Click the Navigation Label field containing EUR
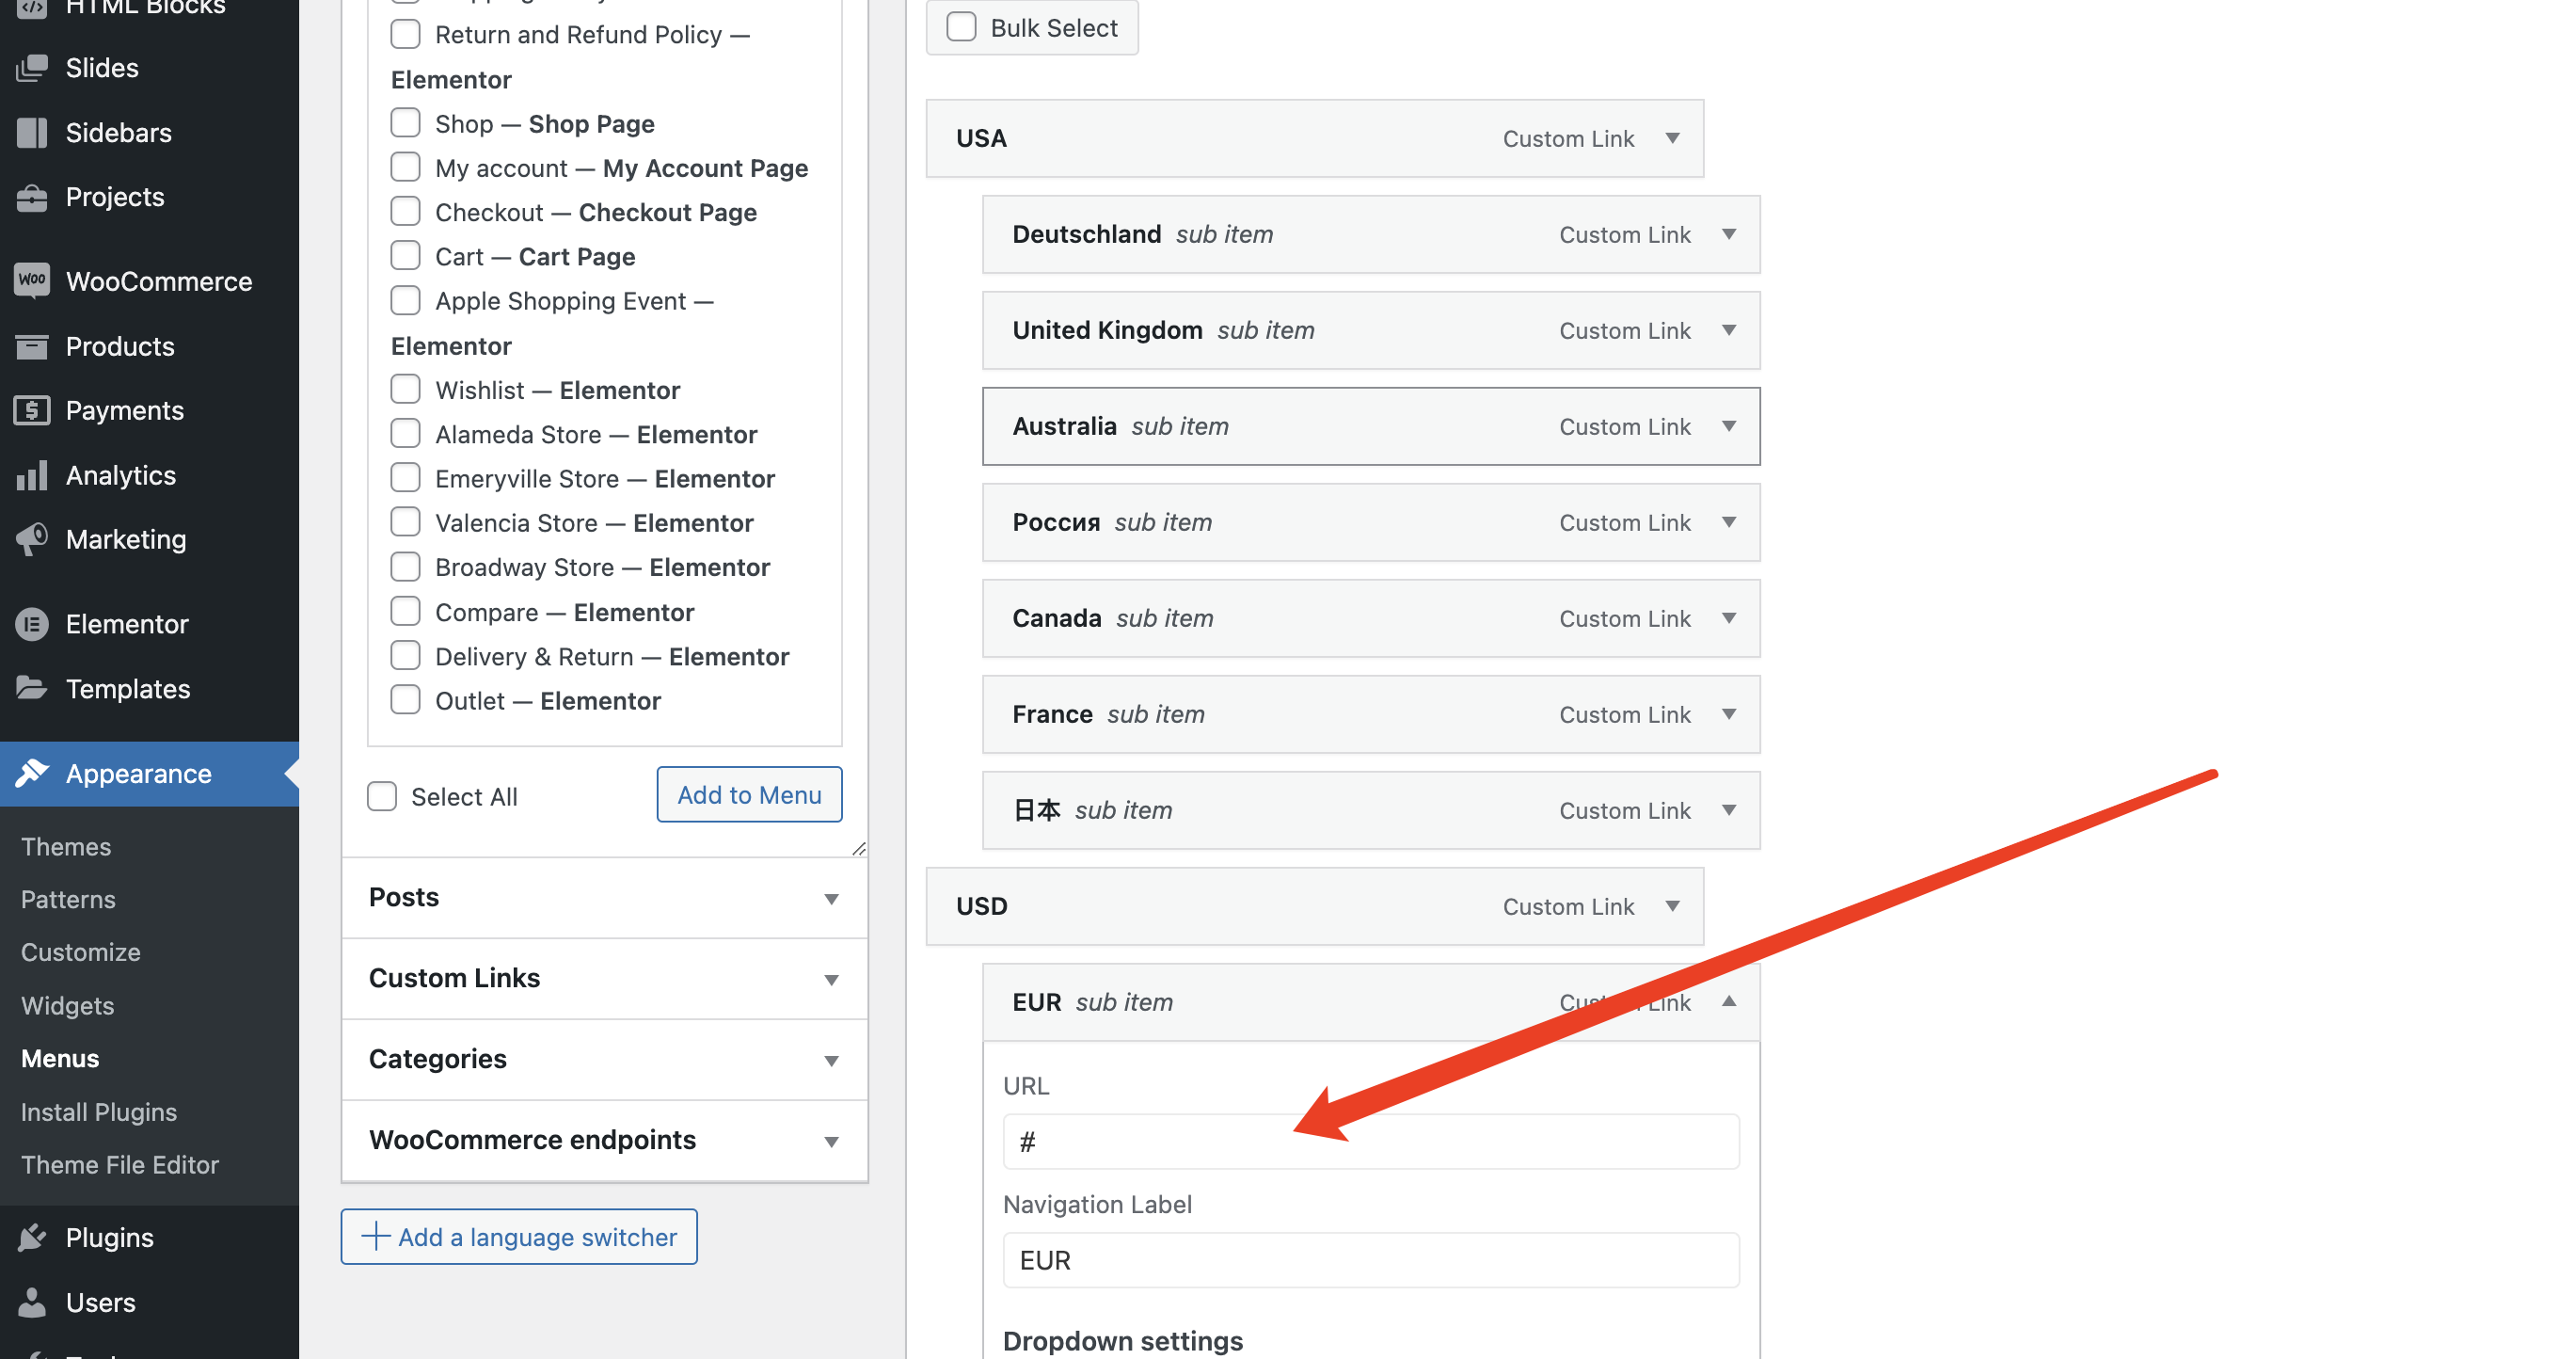This screenshot has width=2576, height=1359. pos(1370,1260)
